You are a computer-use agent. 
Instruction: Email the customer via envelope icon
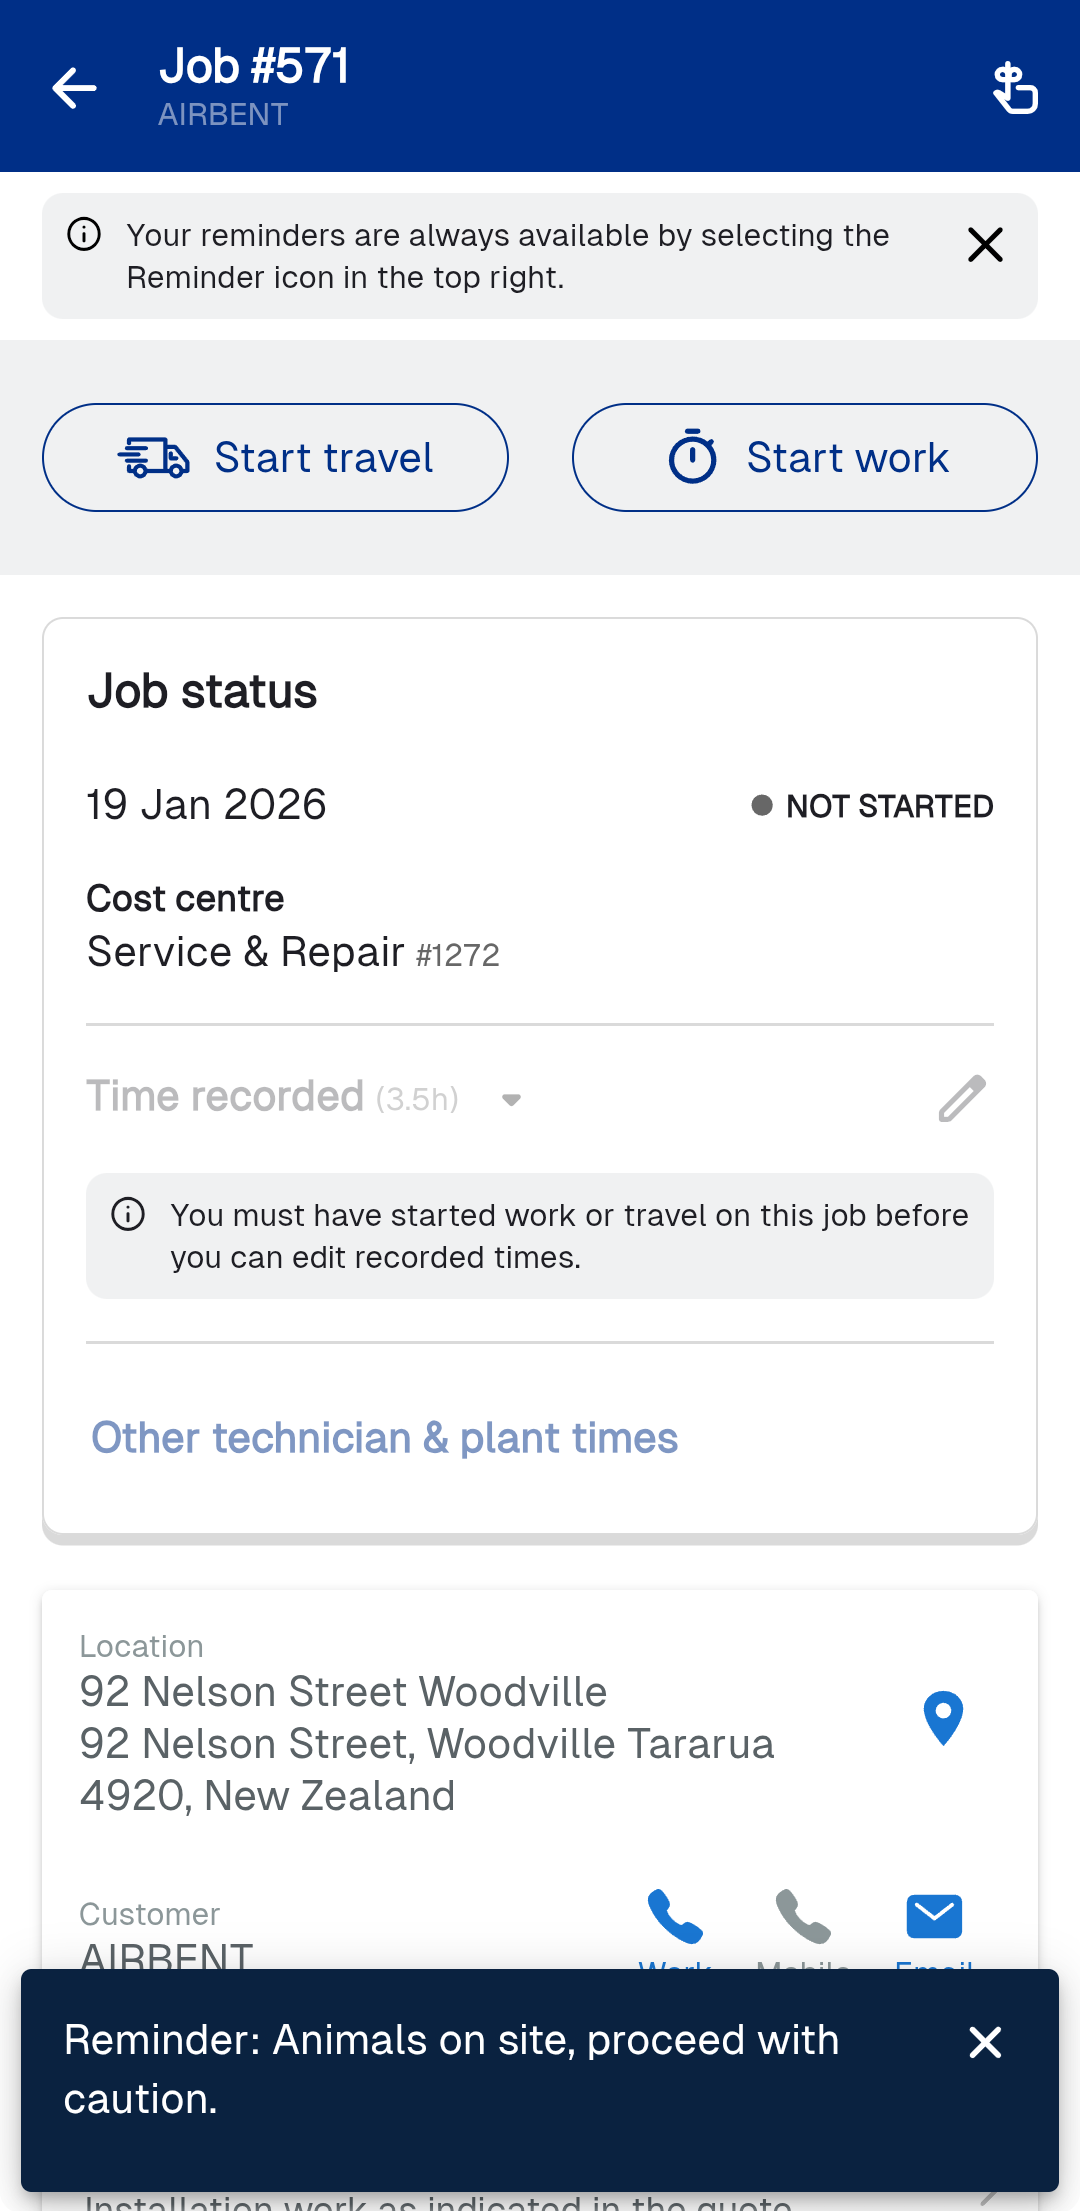(x=934, y=1917)
